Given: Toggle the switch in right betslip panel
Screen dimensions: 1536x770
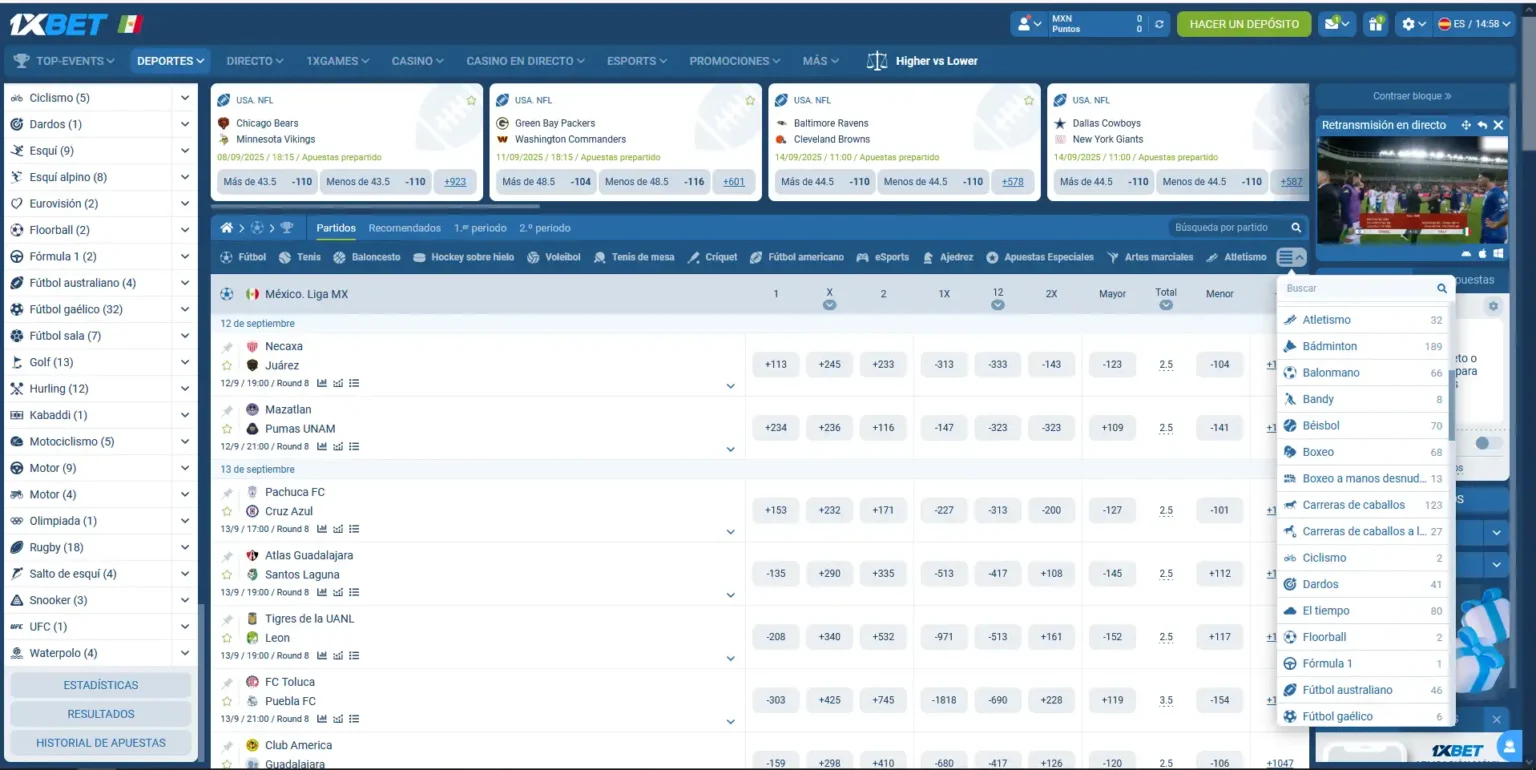Looking at the screenshot, I should (x=1488, y=443).
